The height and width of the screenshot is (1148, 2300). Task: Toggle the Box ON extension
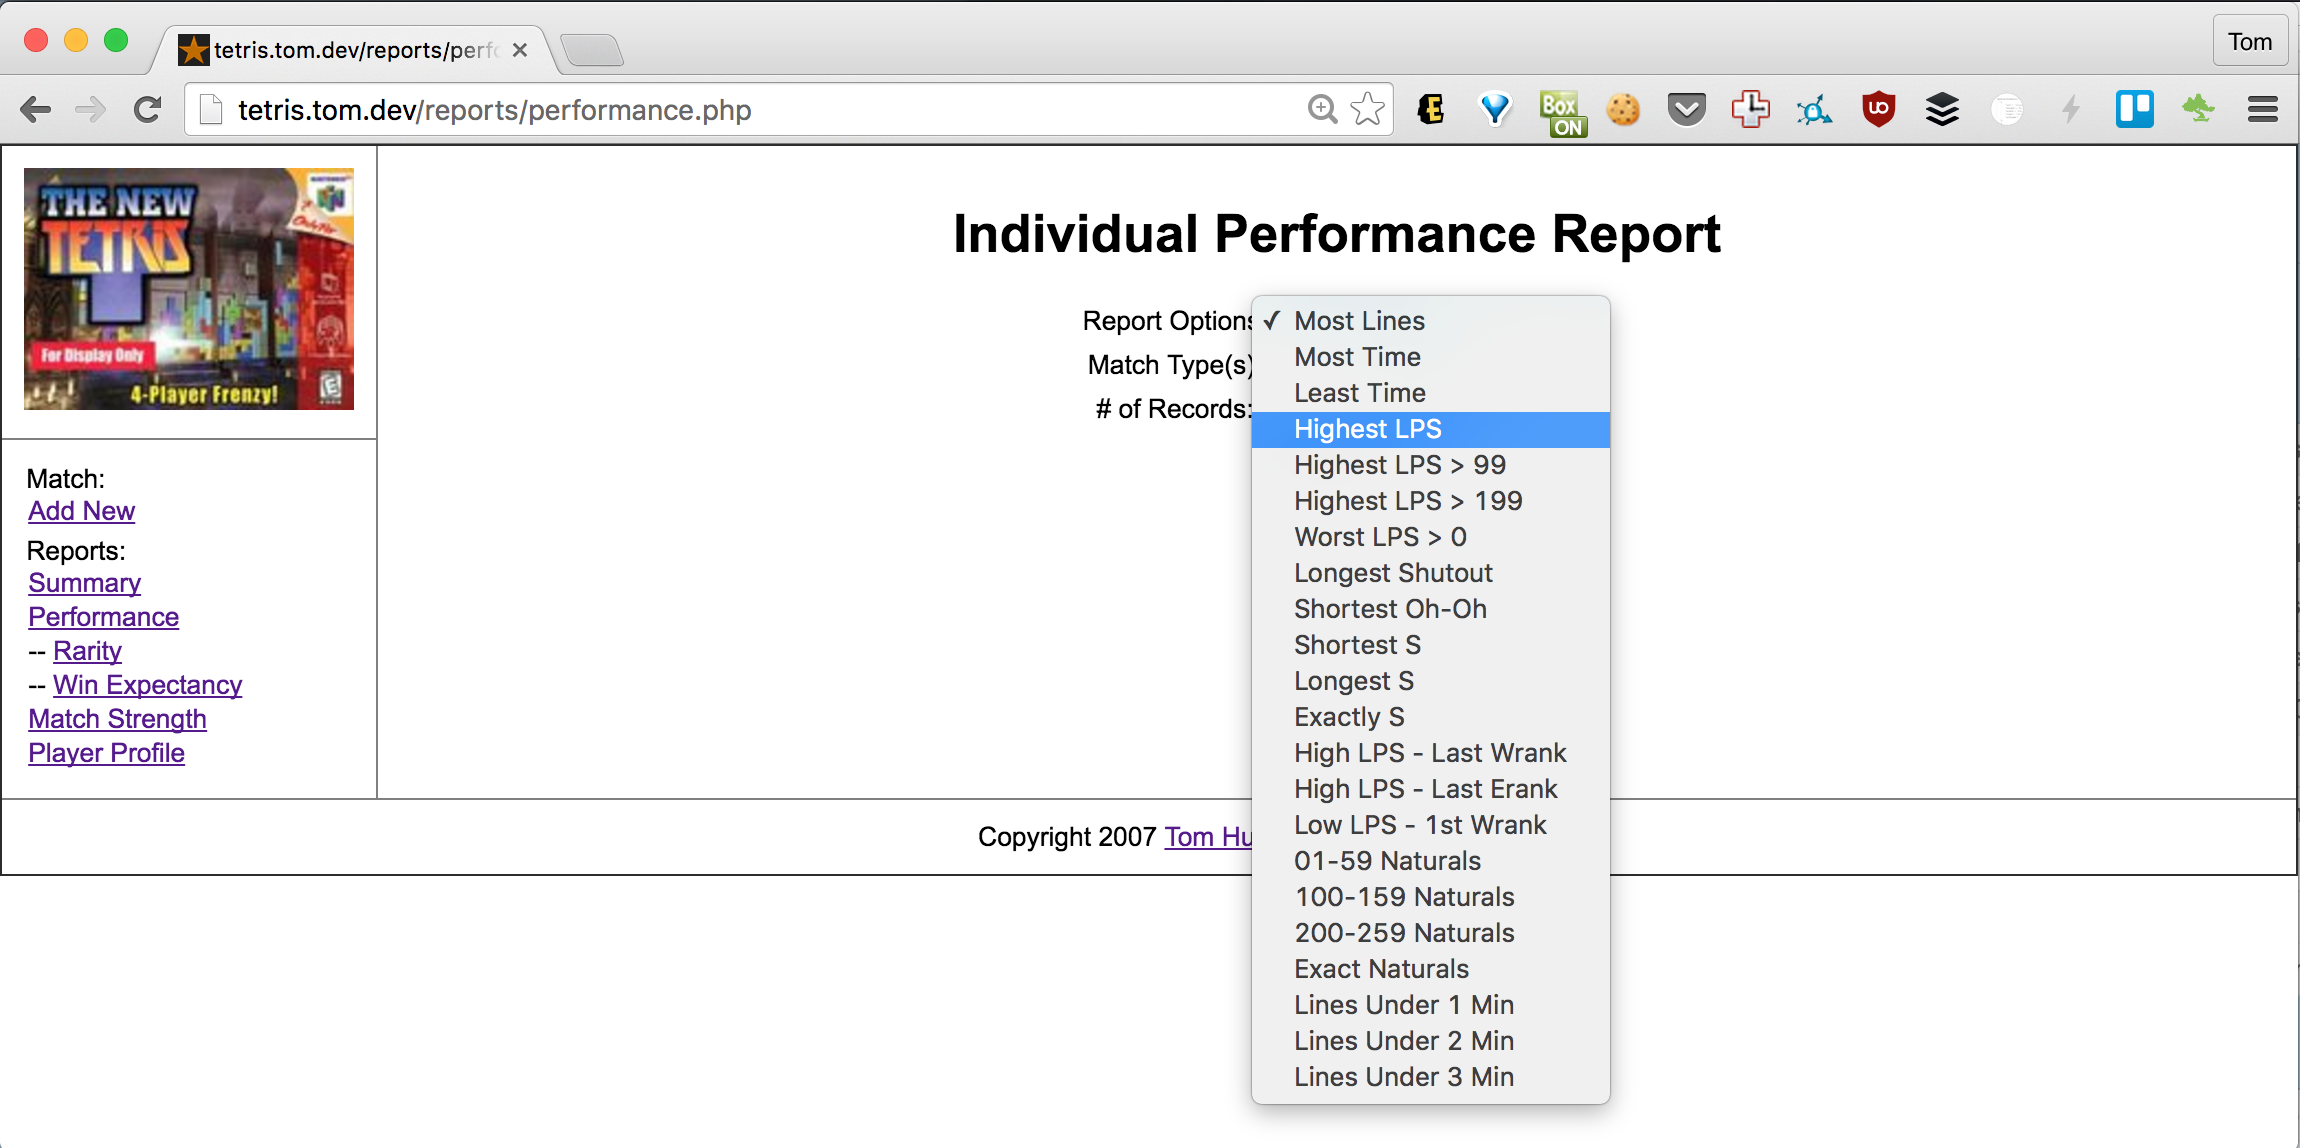(1561, 112)
